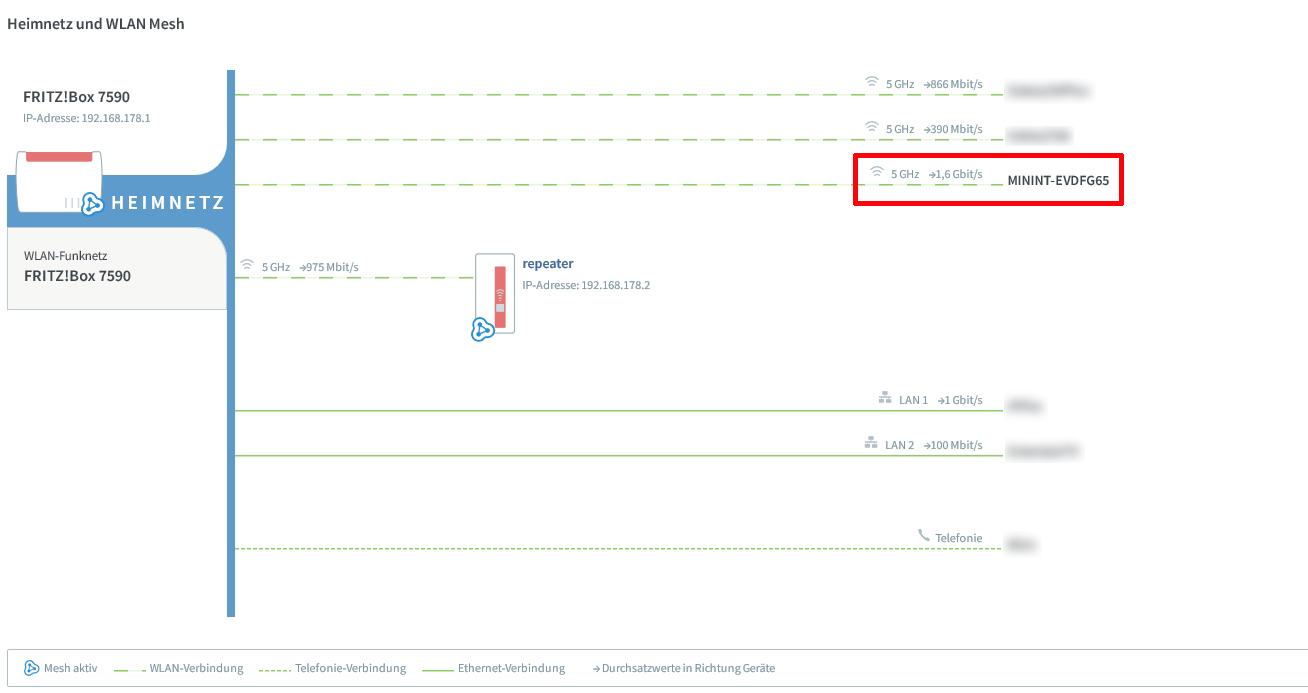Screen dimensions: 1308x693
Task: Click the 5 GHz →390 Mbit/s throughput text
Action: coord(934,129)
